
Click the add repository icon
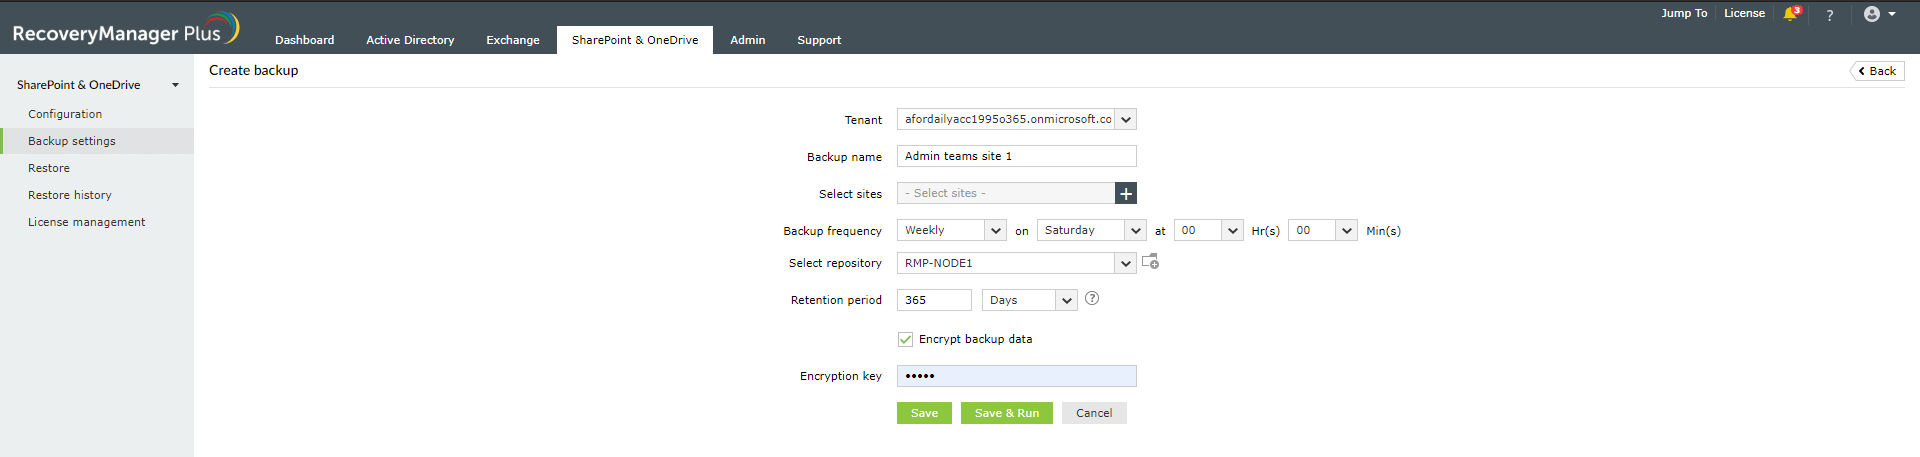coord(1151,262)
